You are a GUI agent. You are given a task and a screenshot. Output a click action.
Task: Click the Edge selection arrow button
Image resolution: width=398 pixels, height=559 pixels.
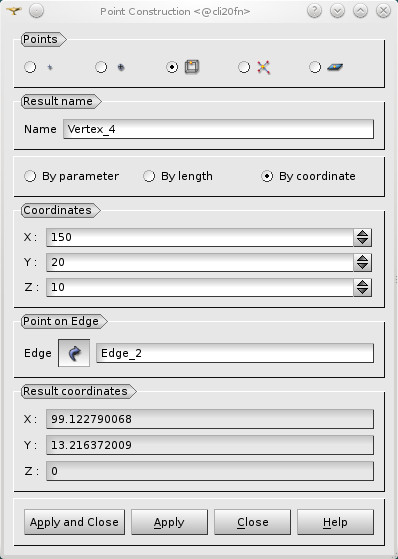click(74, 353)
